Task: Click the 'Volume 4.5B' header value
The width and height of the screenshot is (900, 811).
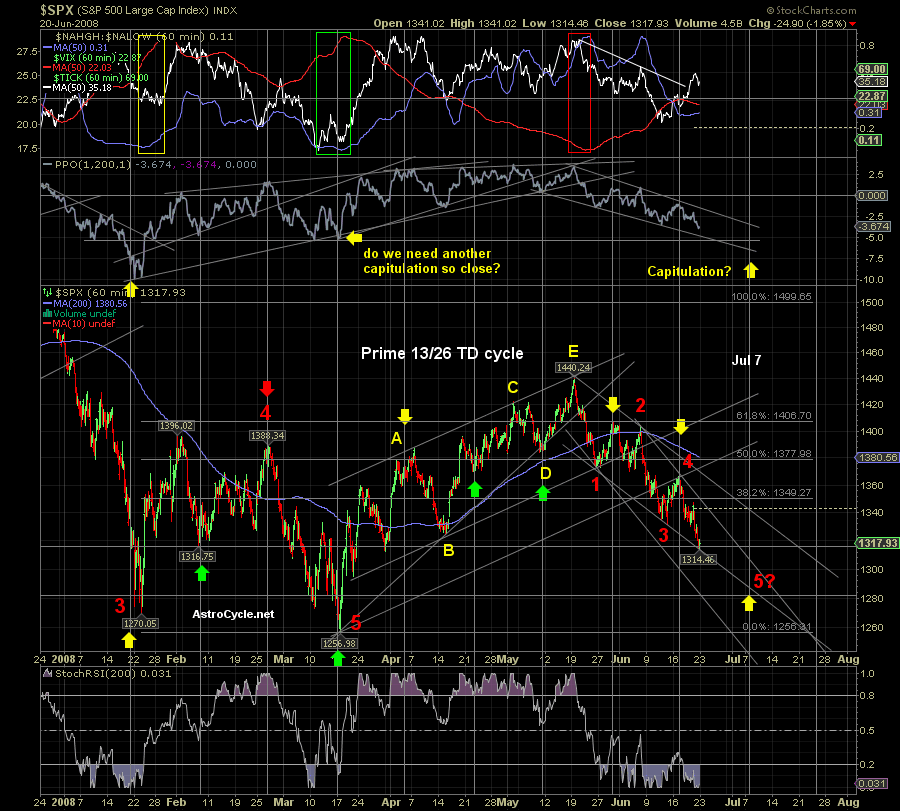Action: (x=708, y=24)
